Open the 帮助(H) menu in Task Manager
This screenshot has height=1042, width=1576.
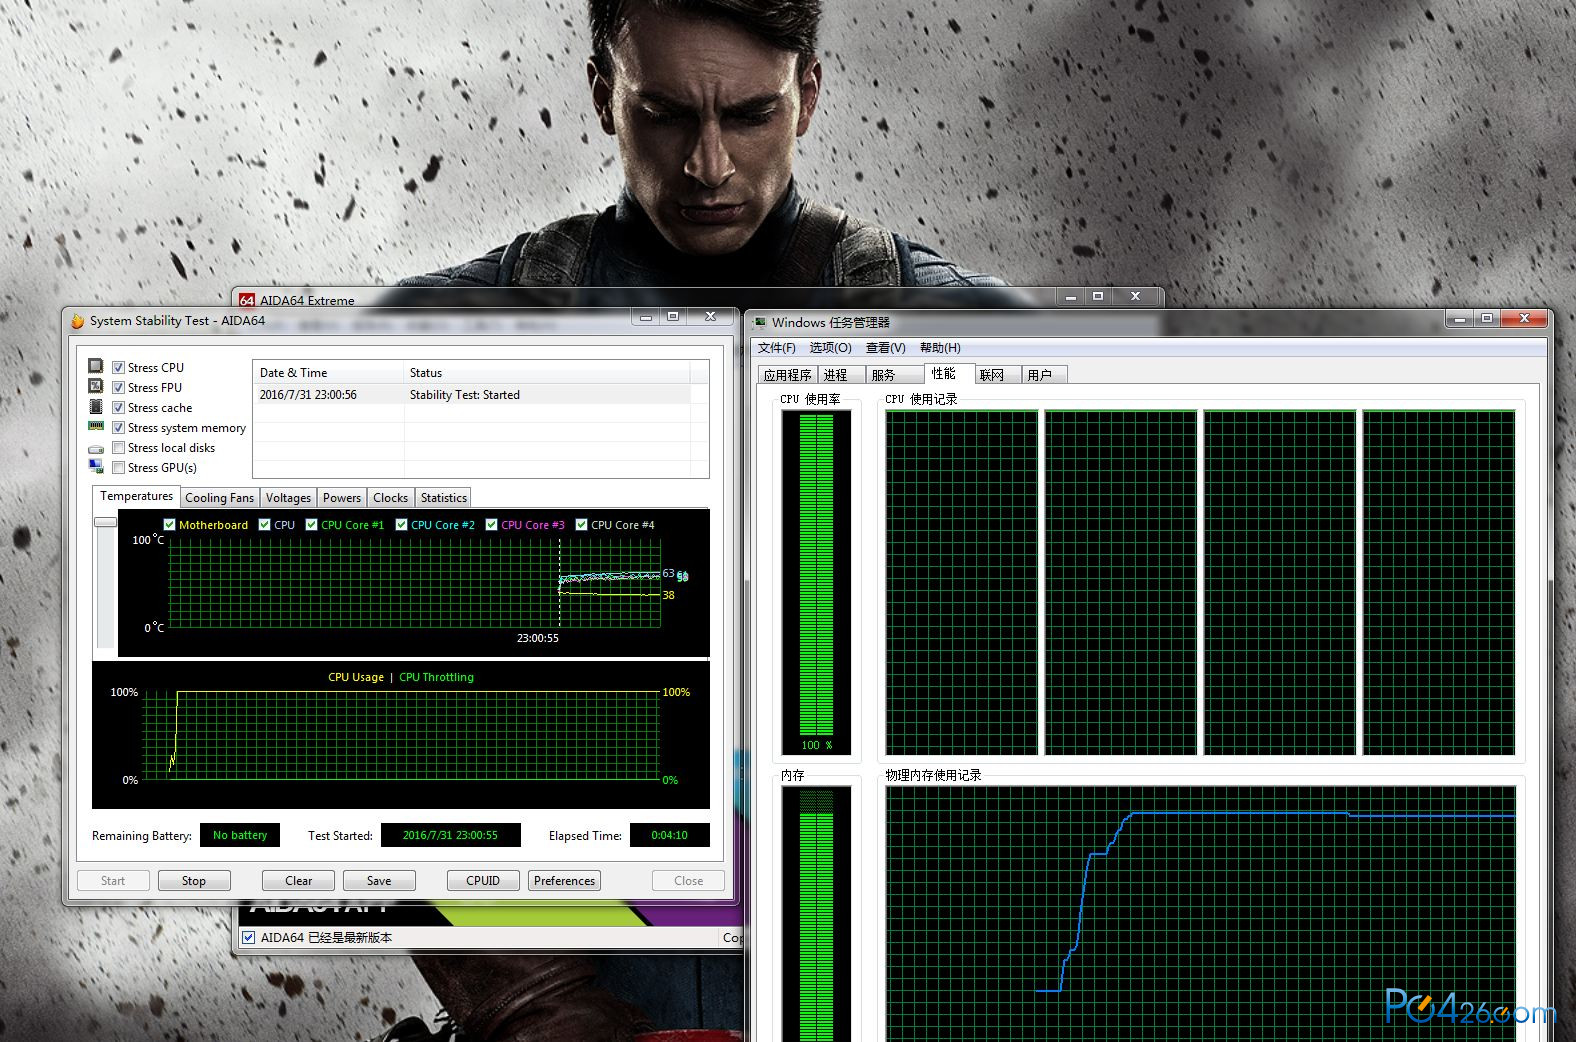click(940, 348)
